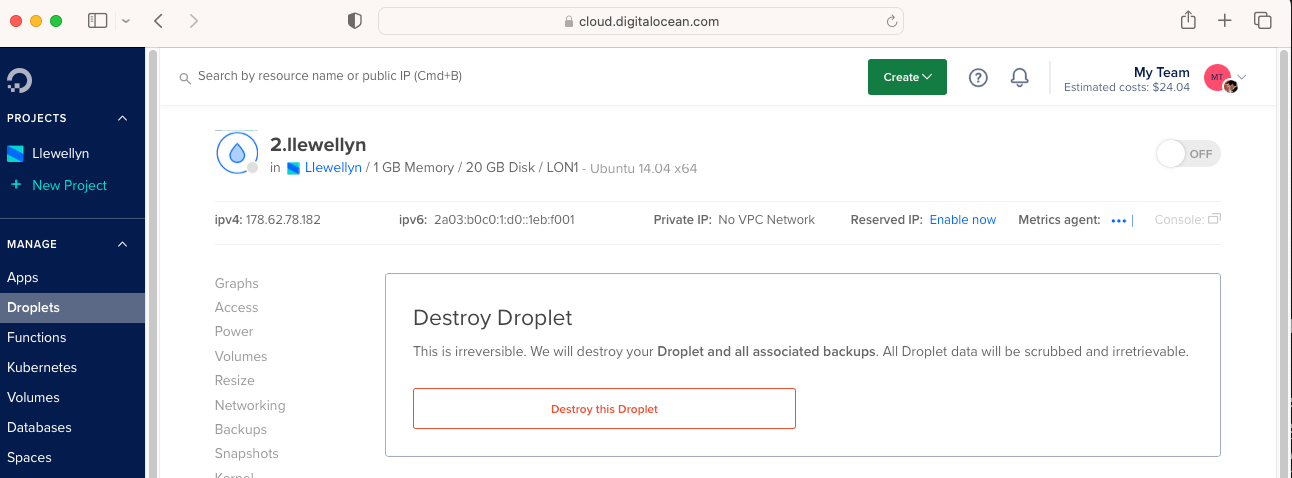Expand sidebar options chevron in Safari toolbar
Viewport: 1292px width, 478px height.
125,21
